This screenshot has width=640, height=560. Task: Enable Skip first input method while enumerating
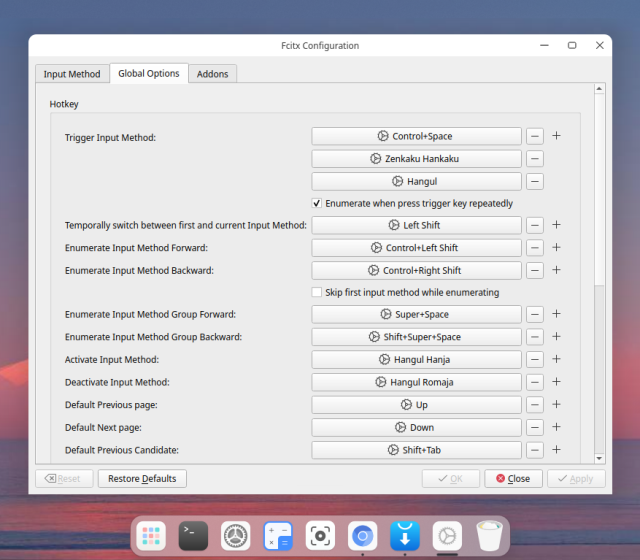pyautogui.click(x=317, y=292)
